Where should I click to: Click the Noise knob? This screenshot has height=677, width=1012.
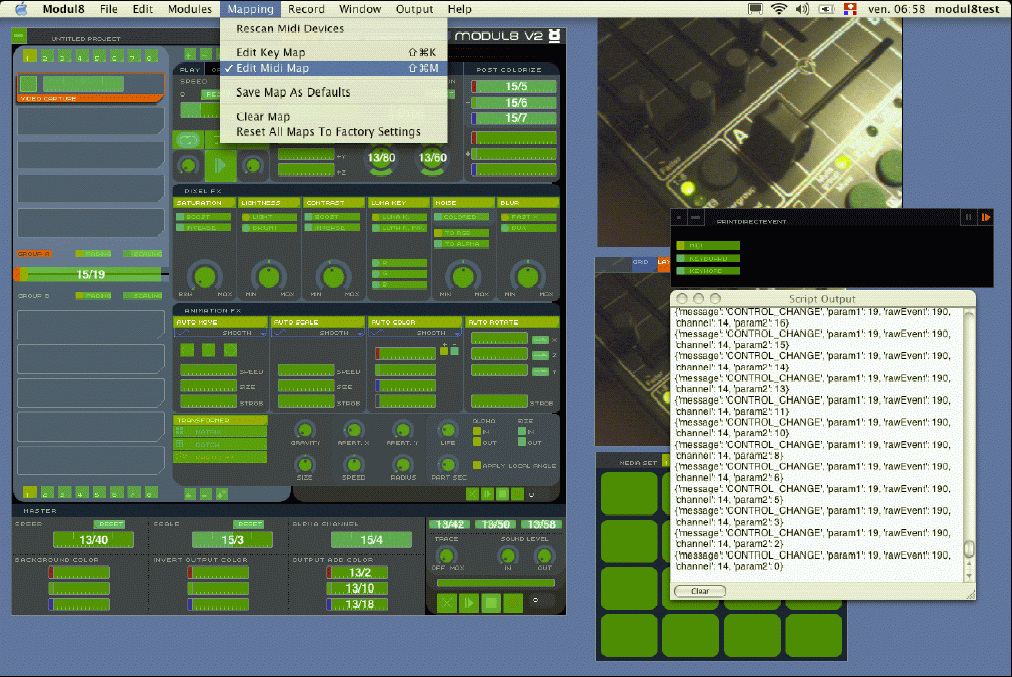pos(463,276)
